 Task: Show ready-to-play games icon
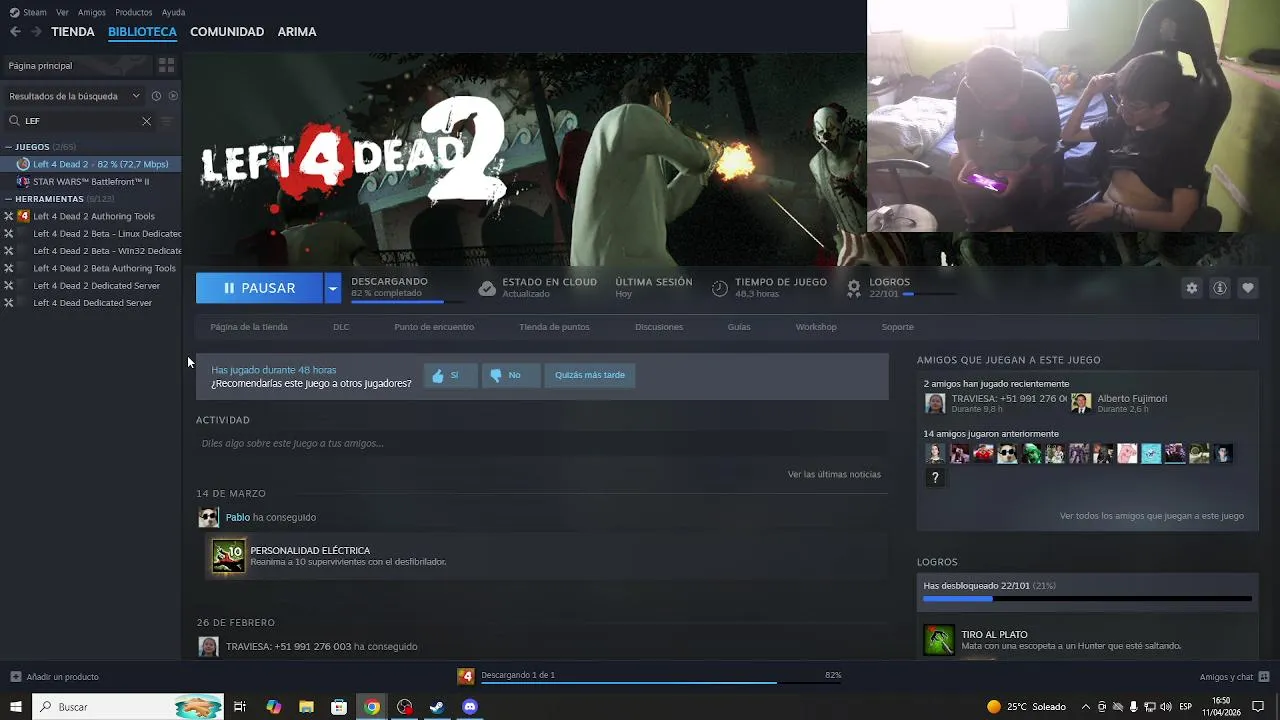[x=173, y=96]
